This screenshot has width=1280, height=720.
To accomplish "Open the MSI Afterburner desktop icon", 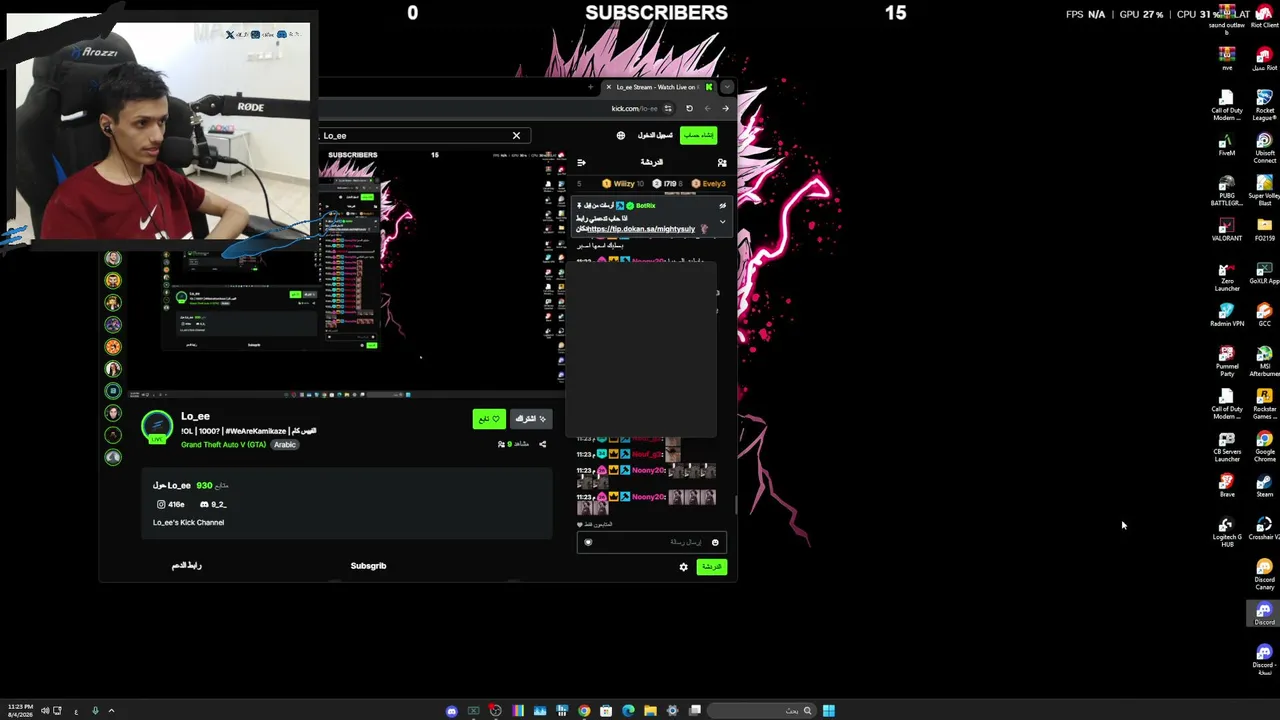I will click(x=1264, y=362).
